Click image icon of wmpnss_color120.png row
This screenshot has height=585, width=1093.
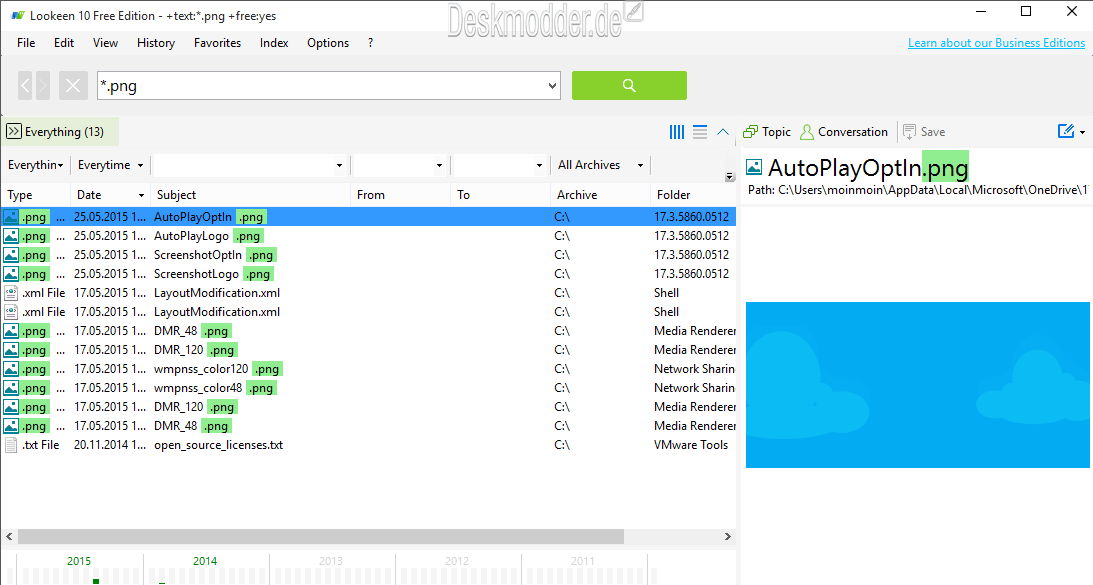[11, 369]
